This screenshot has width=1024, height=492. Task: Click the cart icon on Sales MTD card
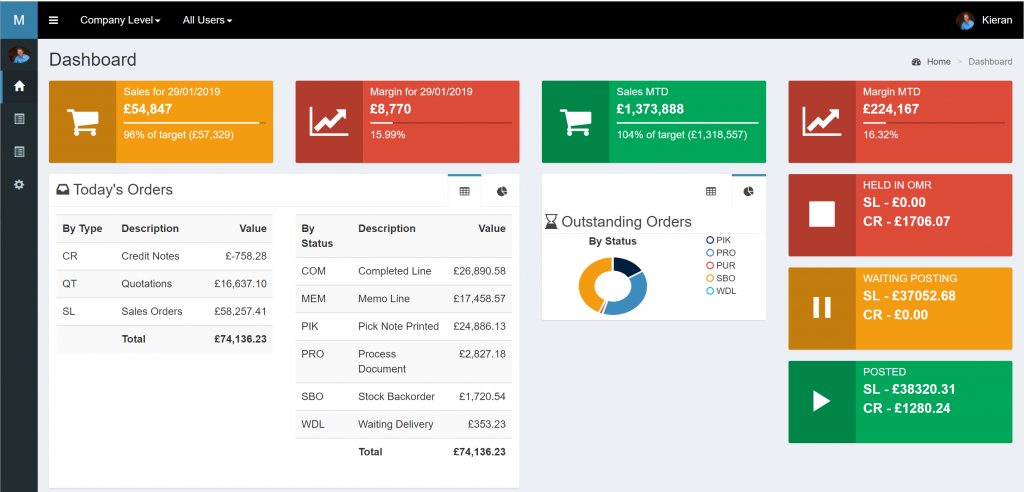(x=575, y=122)
